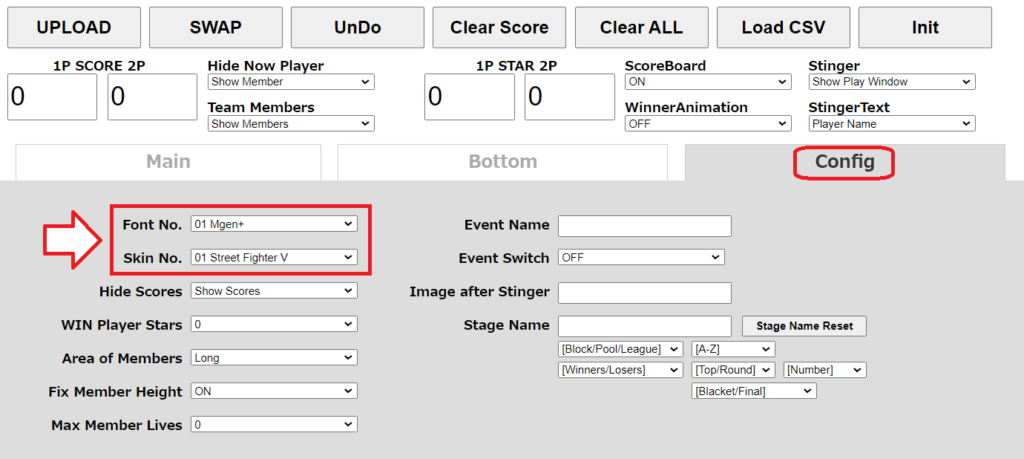This screenshot has width=1024, height=459.
Task: Click the Clear Score button
Action: (x=499, y=27)
